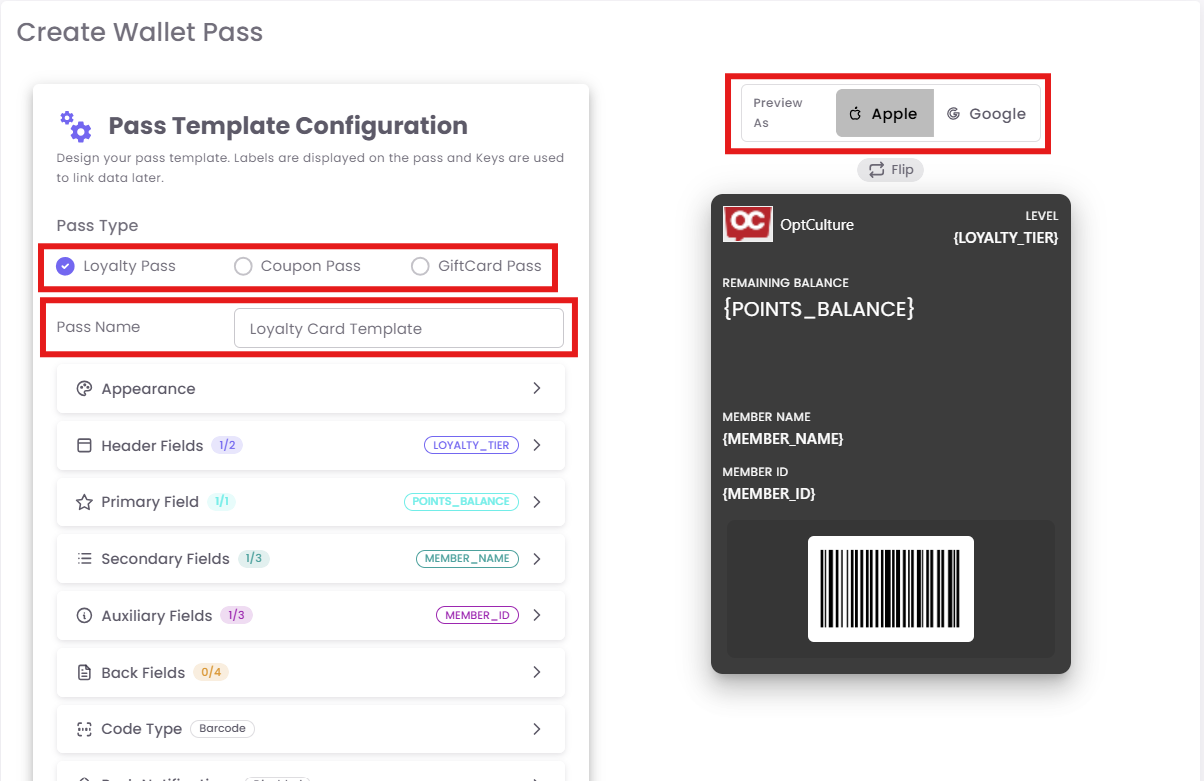The width and height of the screenshot is (1204, 781).
Task: Click the Header Fields layout icon
Action: click(x=84, y=446)
